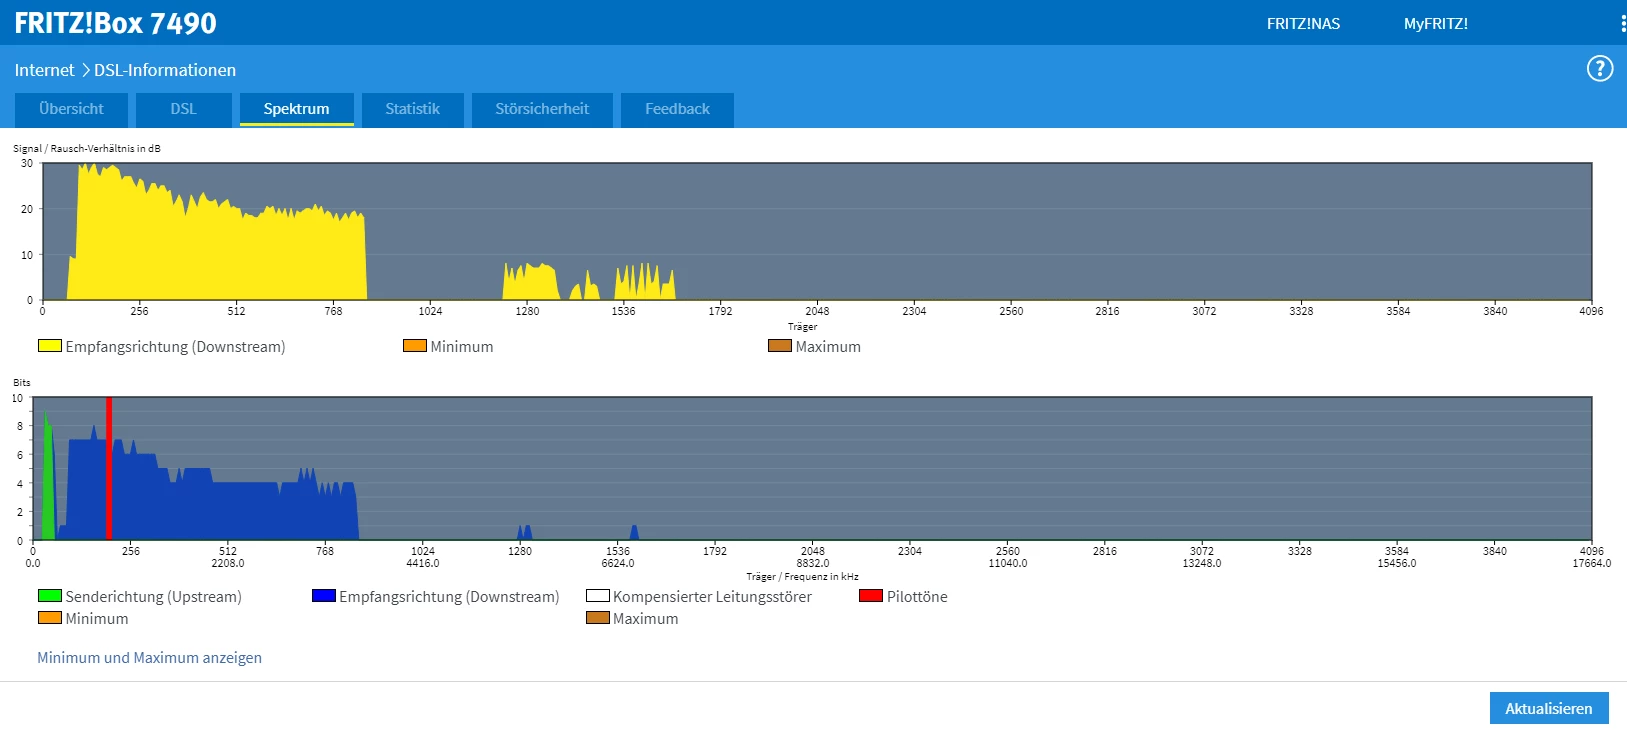Click the blue Downstream legend swatch
Screen dimensions: 1627x732
pos(323,596)
